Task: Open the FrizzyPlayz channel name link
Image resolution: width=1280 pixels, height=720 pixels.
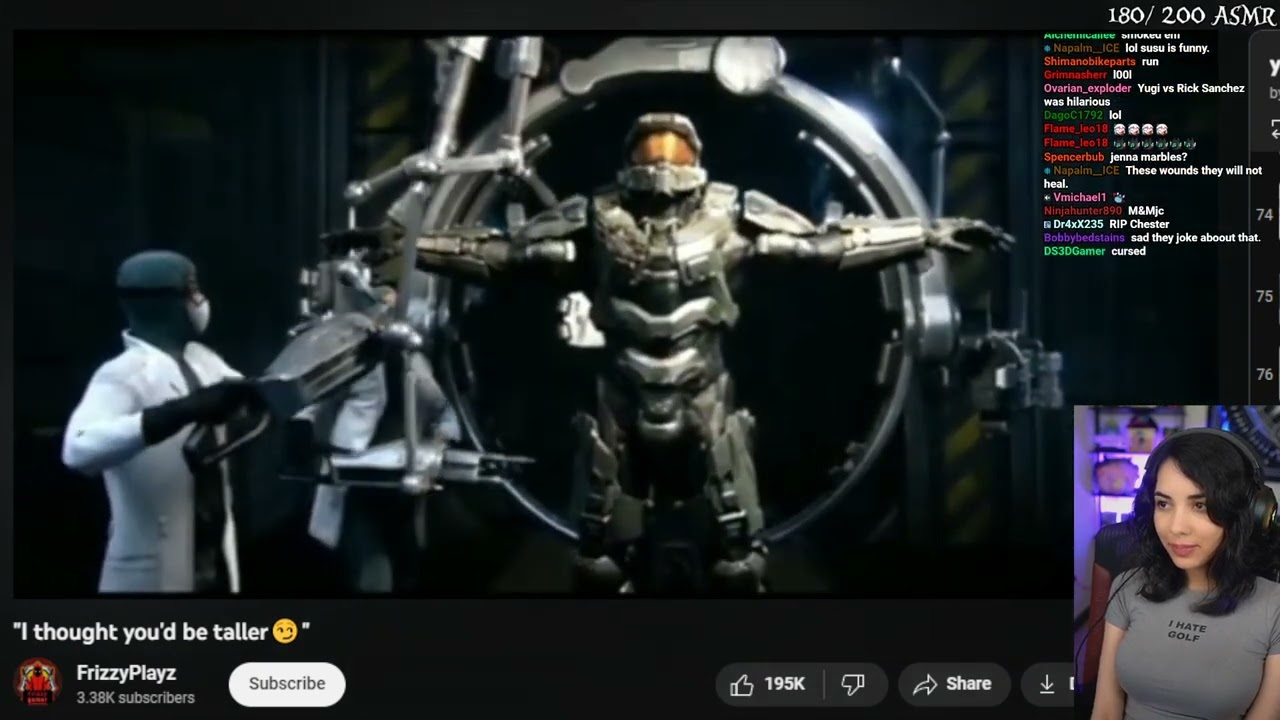Action: (126, 673)
